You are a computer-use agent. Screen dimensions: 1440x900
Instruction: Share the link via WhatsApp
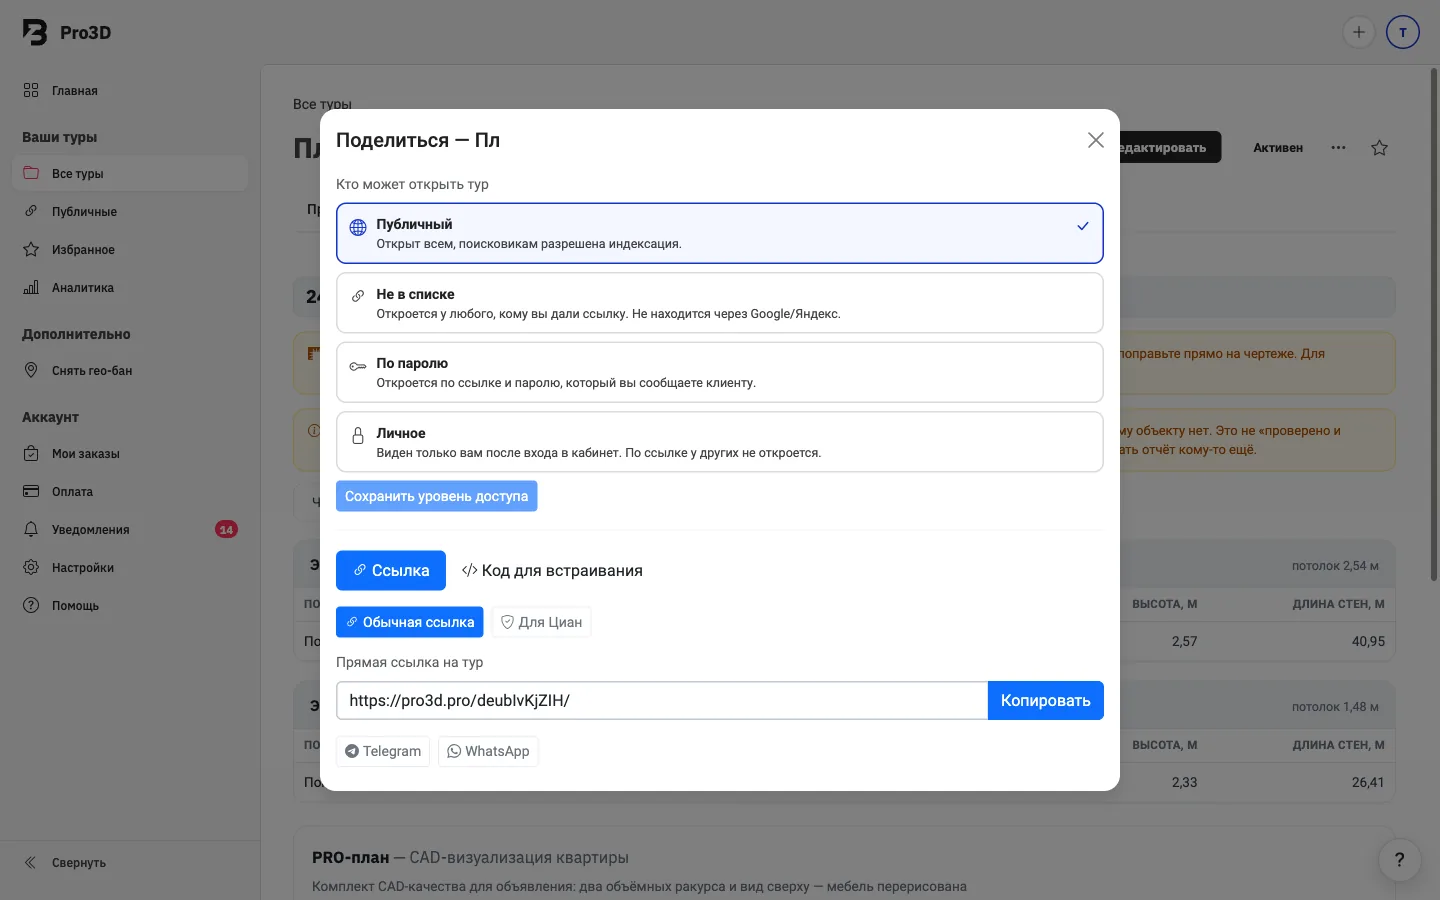pyautogui.click(x=488, y=751)
